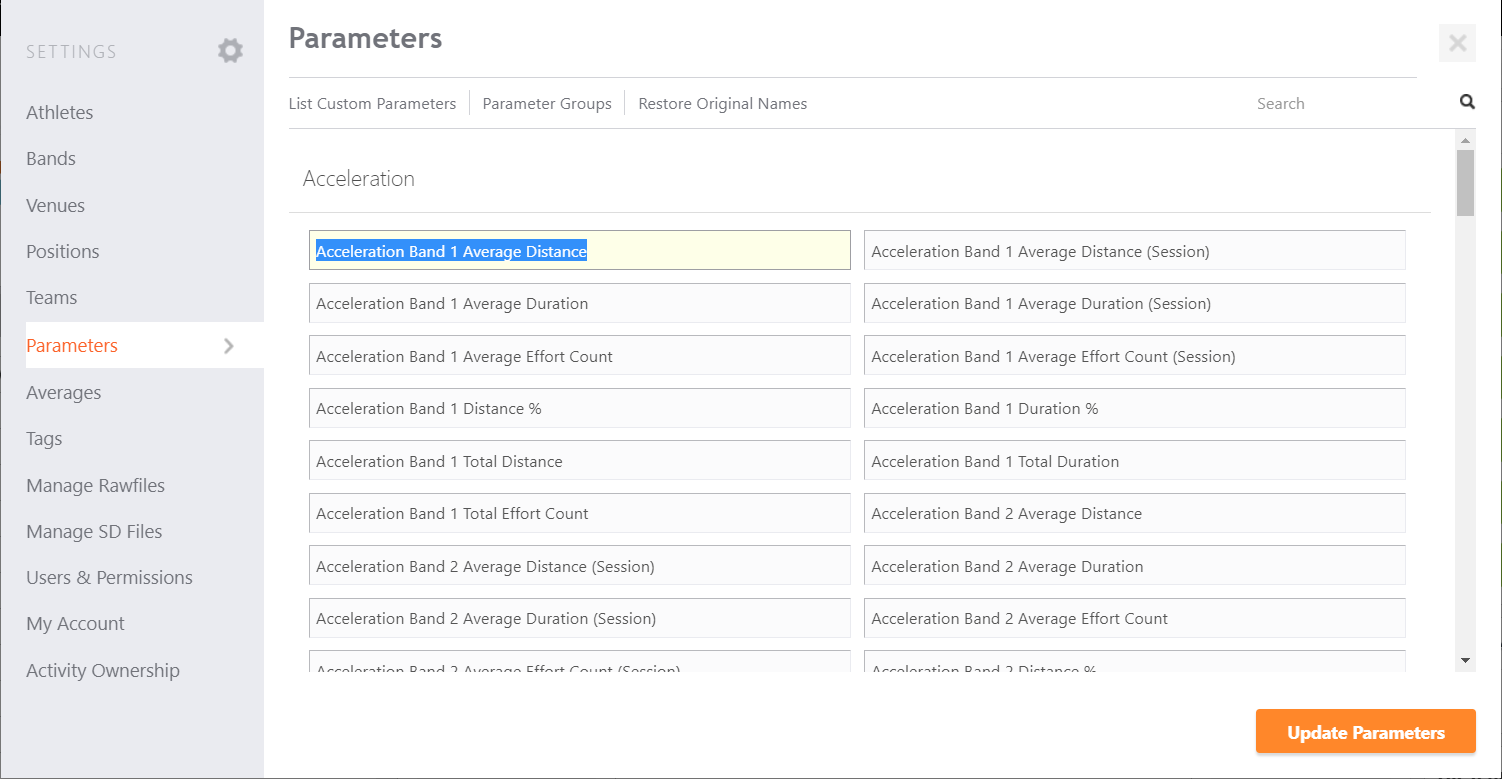Click the Acceleration Band 1 Total Duration field
1502x779 pixels.
1135,461
